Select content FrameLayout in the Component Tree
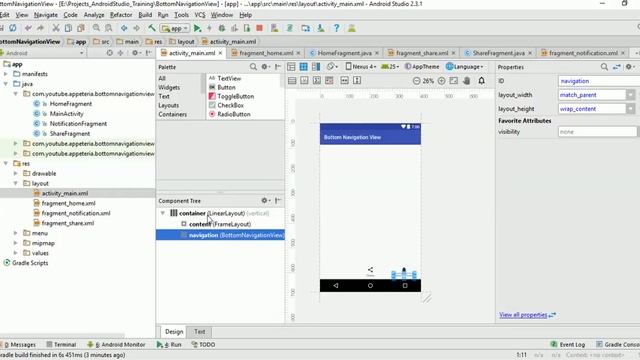Image resolution: width=640 pixels, height=360 pixels. 220,224
